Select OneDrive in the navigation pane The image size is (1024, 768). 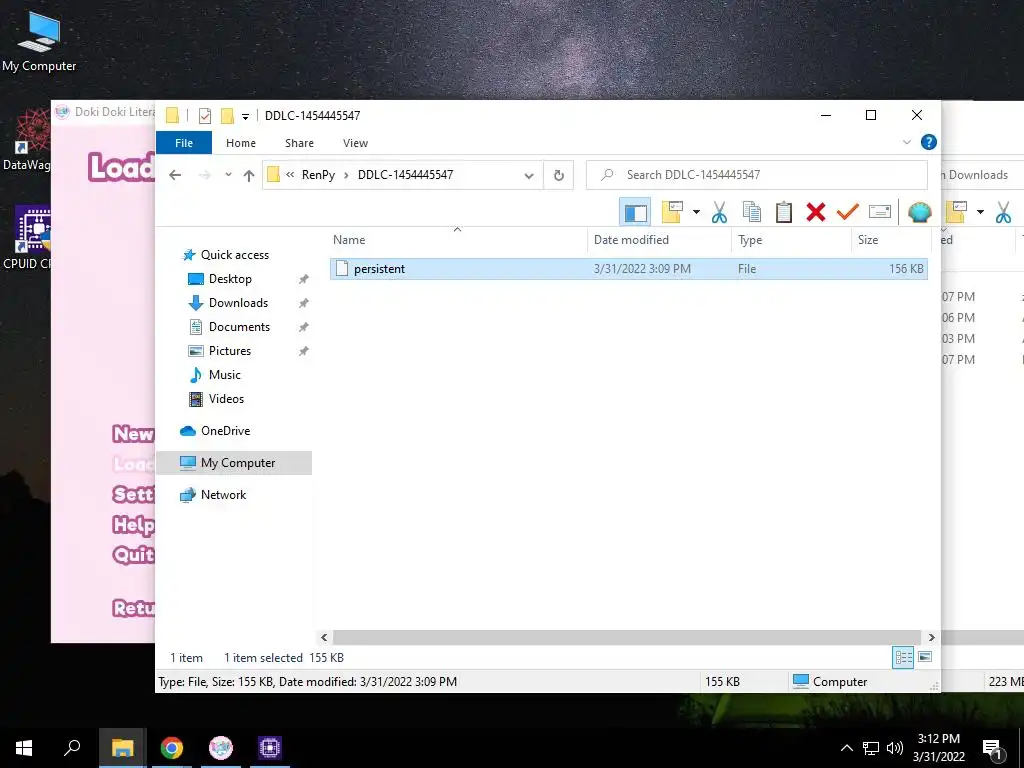coord(225,431)
